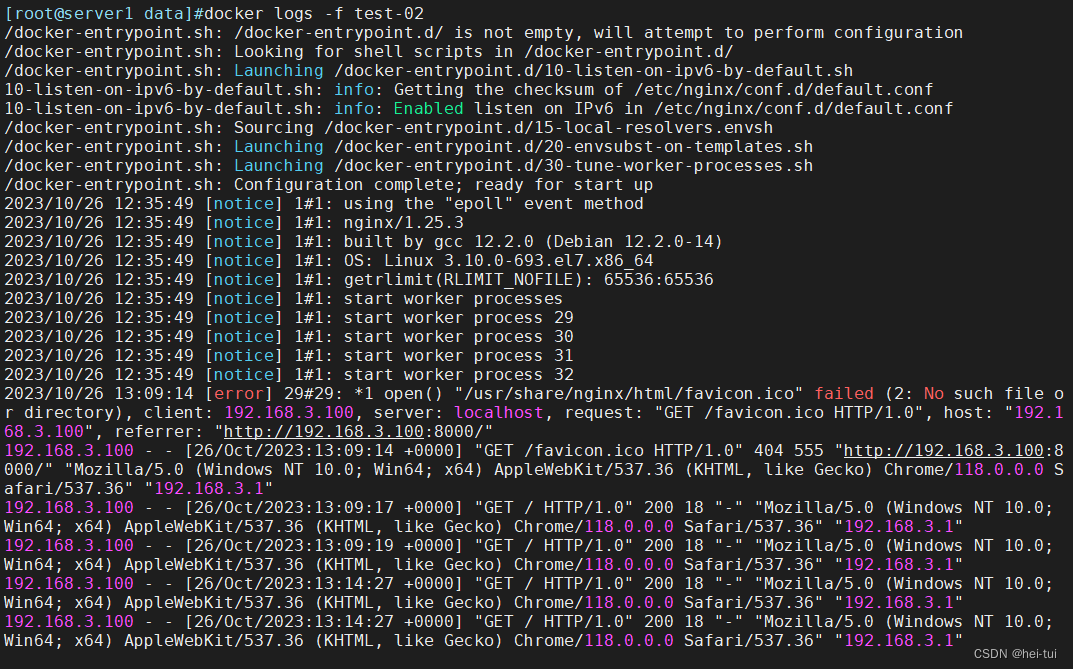Click the underlined URL after "404 555"

(x=953, y=451)
